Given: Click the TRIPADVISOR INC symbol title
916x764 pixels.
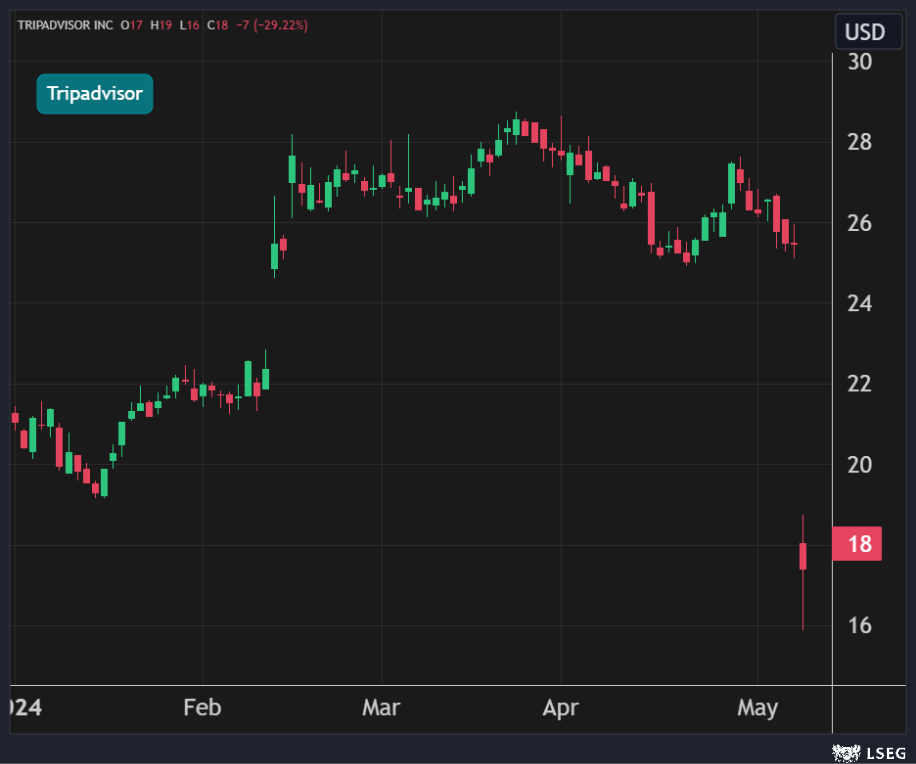Looking at the screenshot, I should click(65, 25).
